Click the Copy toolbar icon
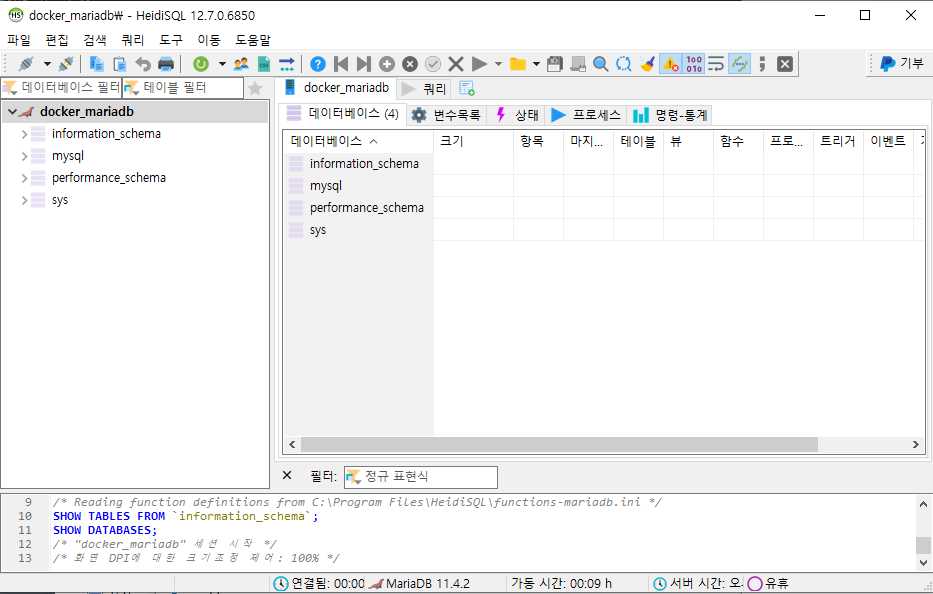Viewport: 933px width, 594px height. tap(96, 64)
